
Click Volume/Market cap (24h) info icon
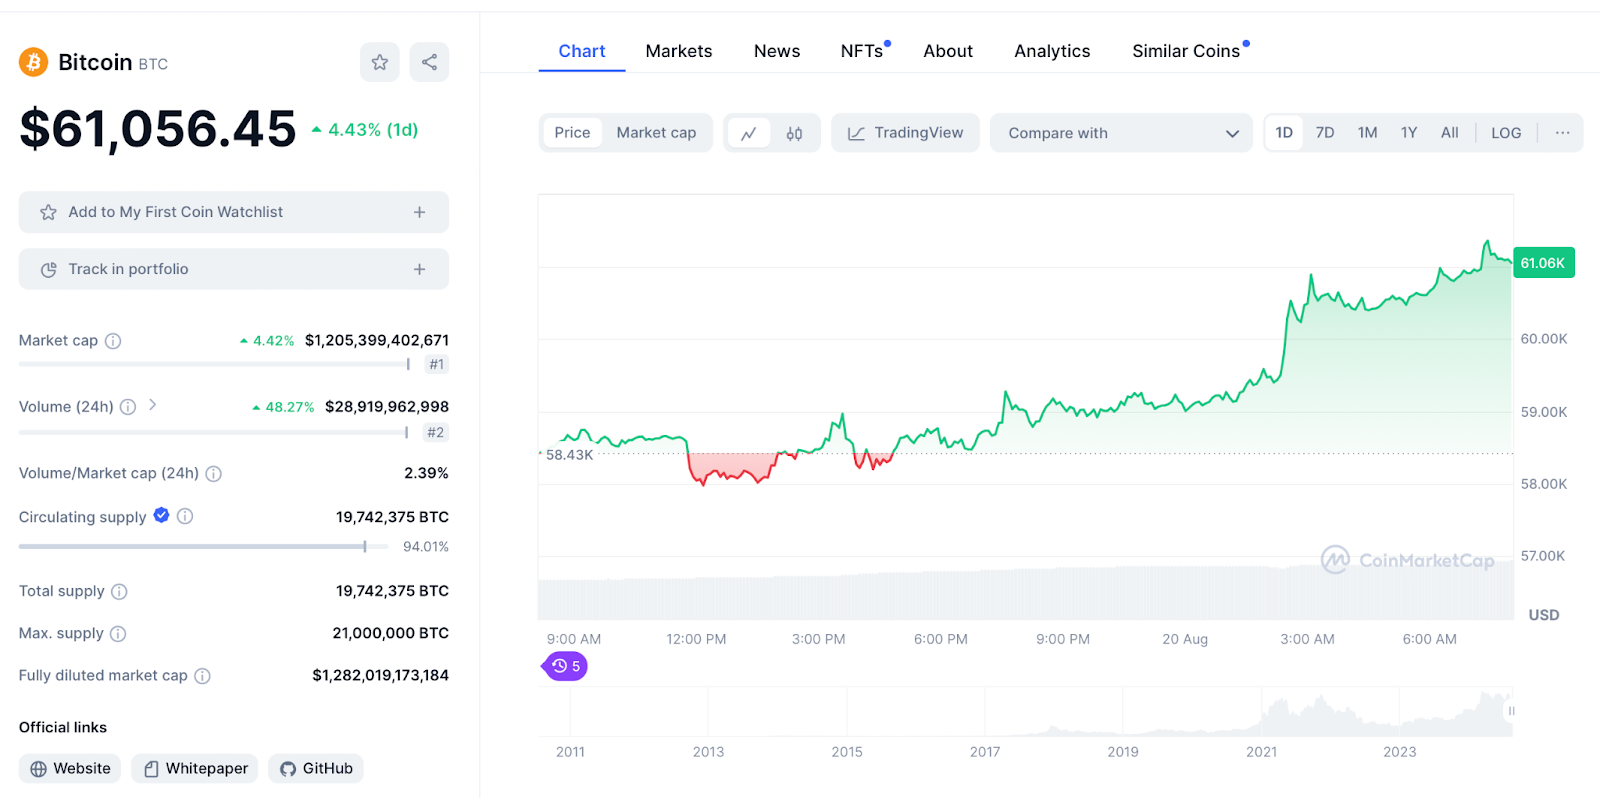[213, 474]
